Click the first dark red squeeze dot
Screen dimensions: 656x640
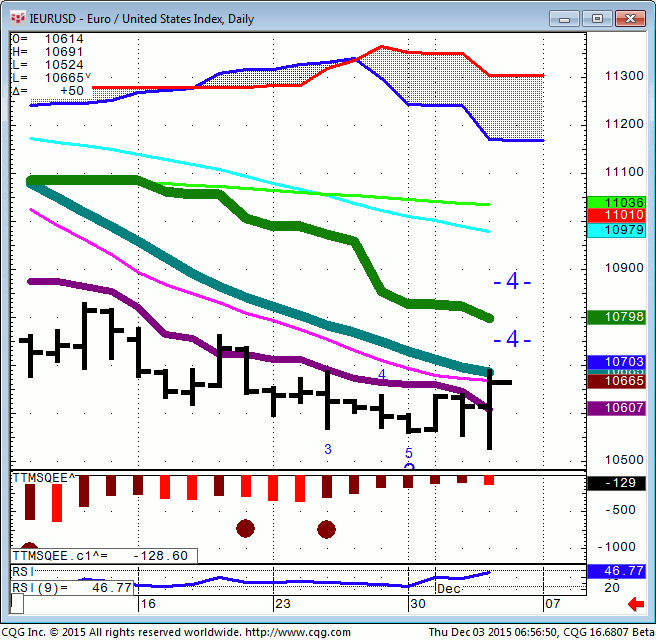coord(246,529)
